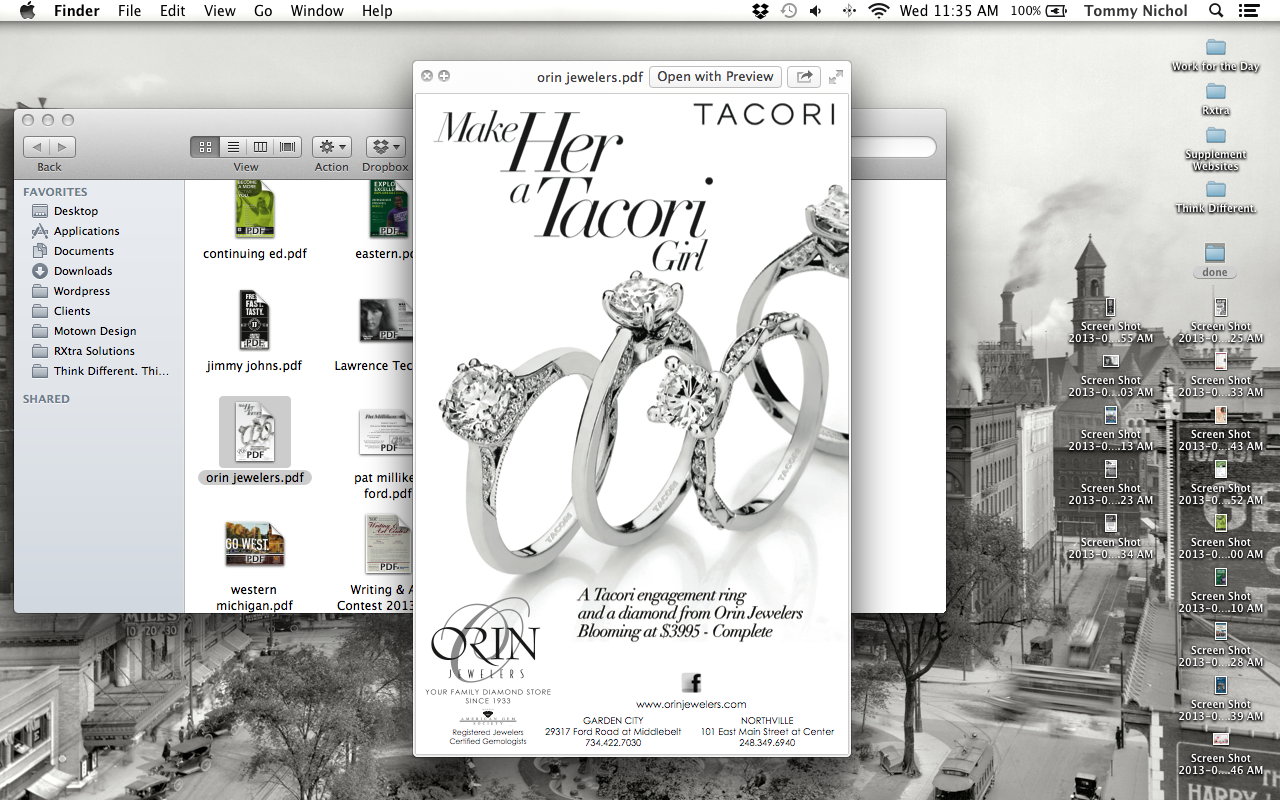
Task: Open the Share menu in Quick Look
Action: tap(804, 77)
